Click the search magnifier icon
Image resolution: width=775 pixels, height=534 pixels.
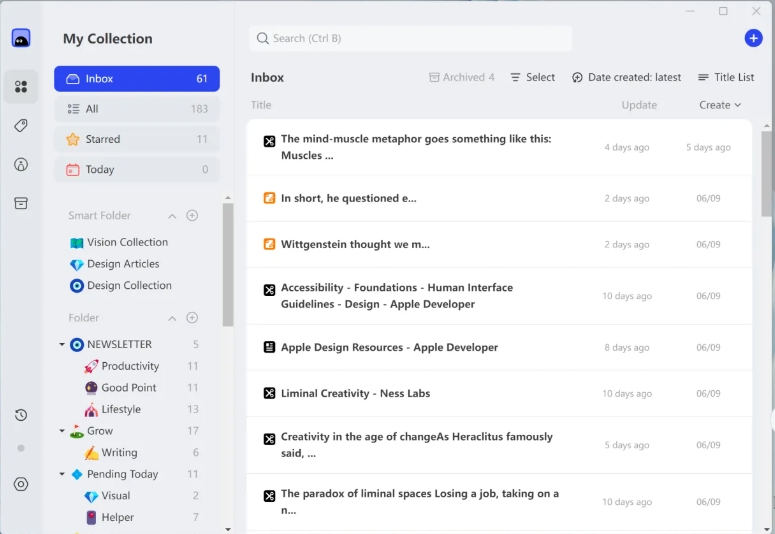pos(263,38)
